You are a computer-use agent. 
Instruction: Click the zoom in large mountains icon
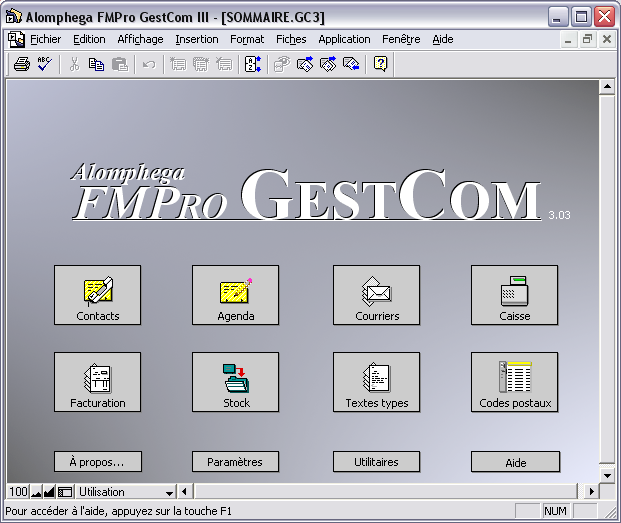click(x=49, y=492)
